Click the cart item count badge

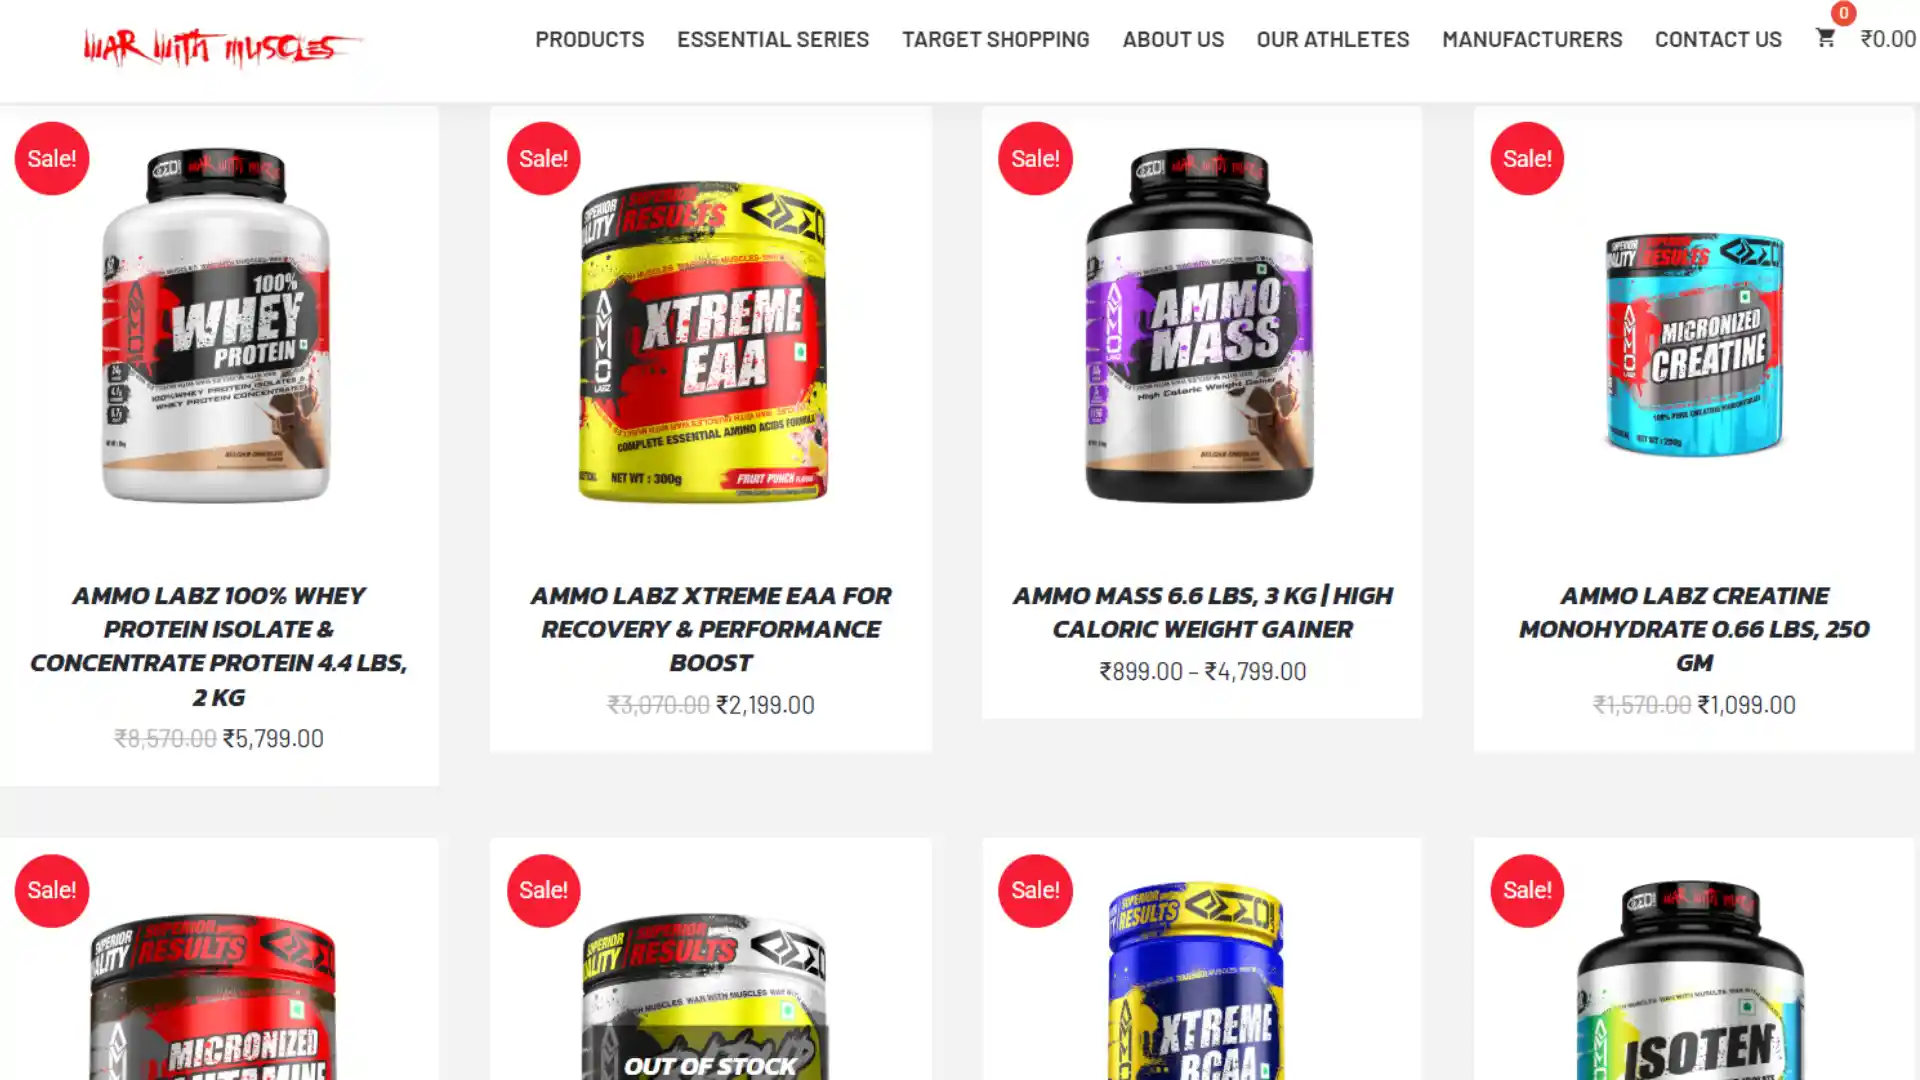tap(1843, 13)
